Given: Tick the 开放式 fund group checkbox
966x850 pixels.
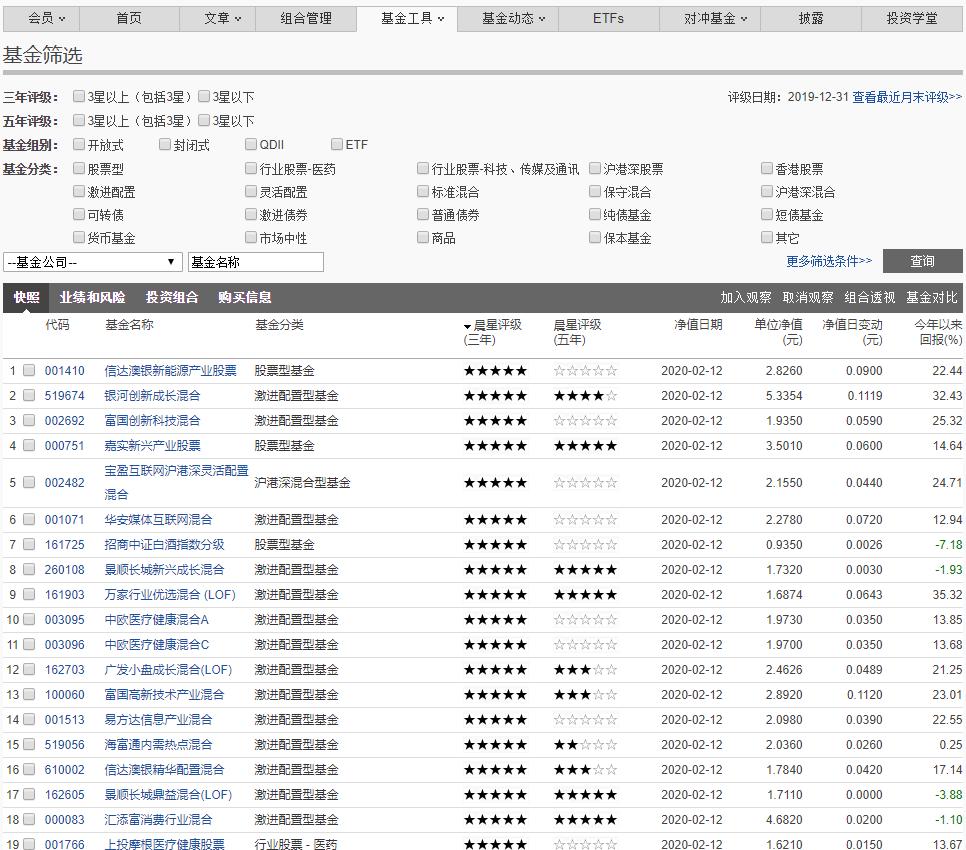Looking at the screenshot, I should (x=79, y=144).
